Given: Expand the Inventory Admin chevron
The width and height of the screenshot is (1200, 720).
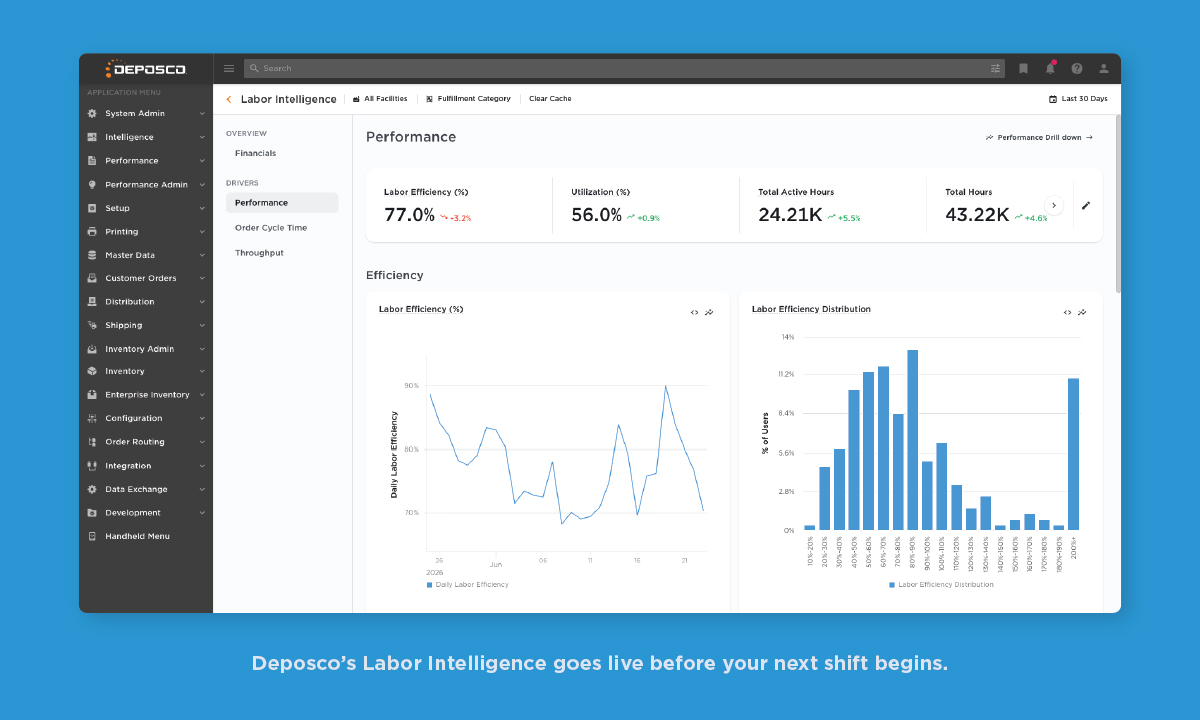Looking at the screenshot, I should point(202,349).
